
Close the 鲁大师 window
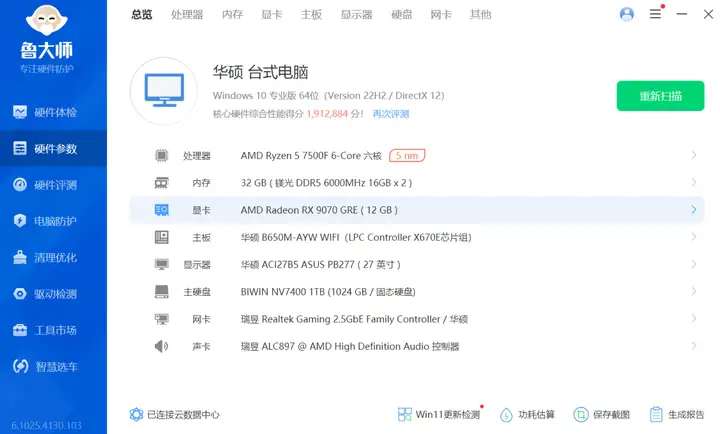(708, 14)
